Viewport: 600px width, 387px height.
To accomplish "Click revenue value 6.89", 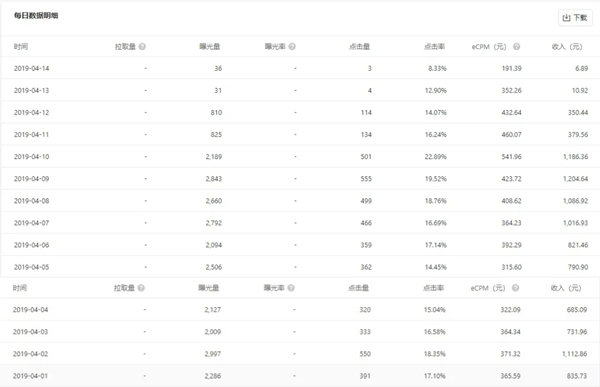I will click(x=581, y=69).
